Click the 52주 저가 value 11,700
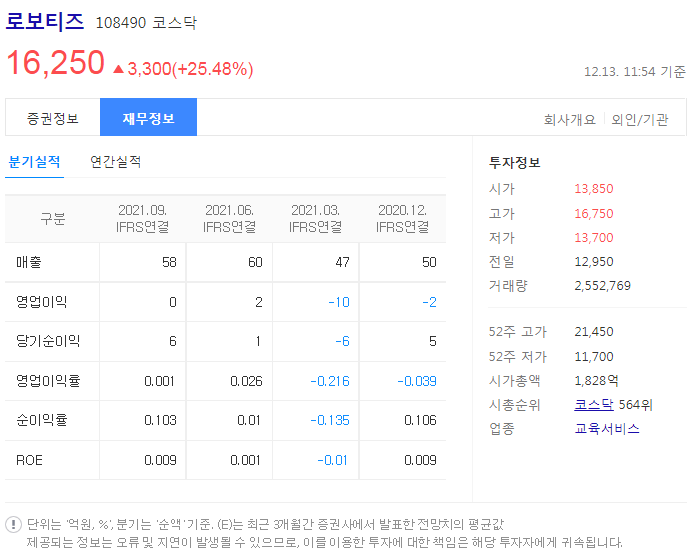694x558 pixels. 594,356
